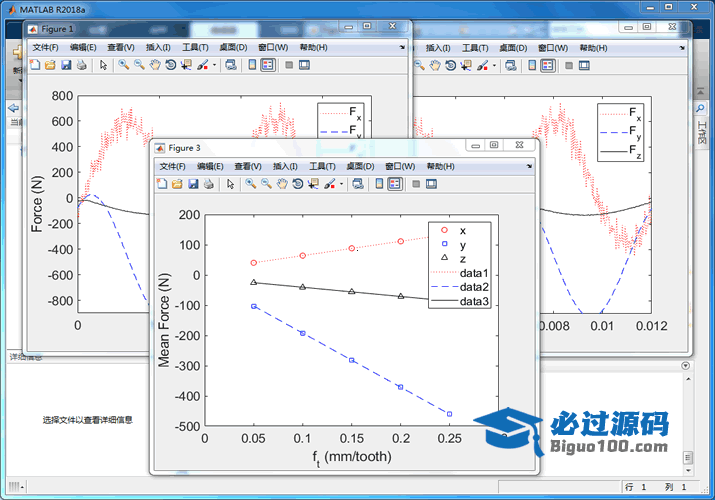Activate Zoom Out tool in Figure 1
The height and width of the screenshot is (500, 715).
[140, 65]
